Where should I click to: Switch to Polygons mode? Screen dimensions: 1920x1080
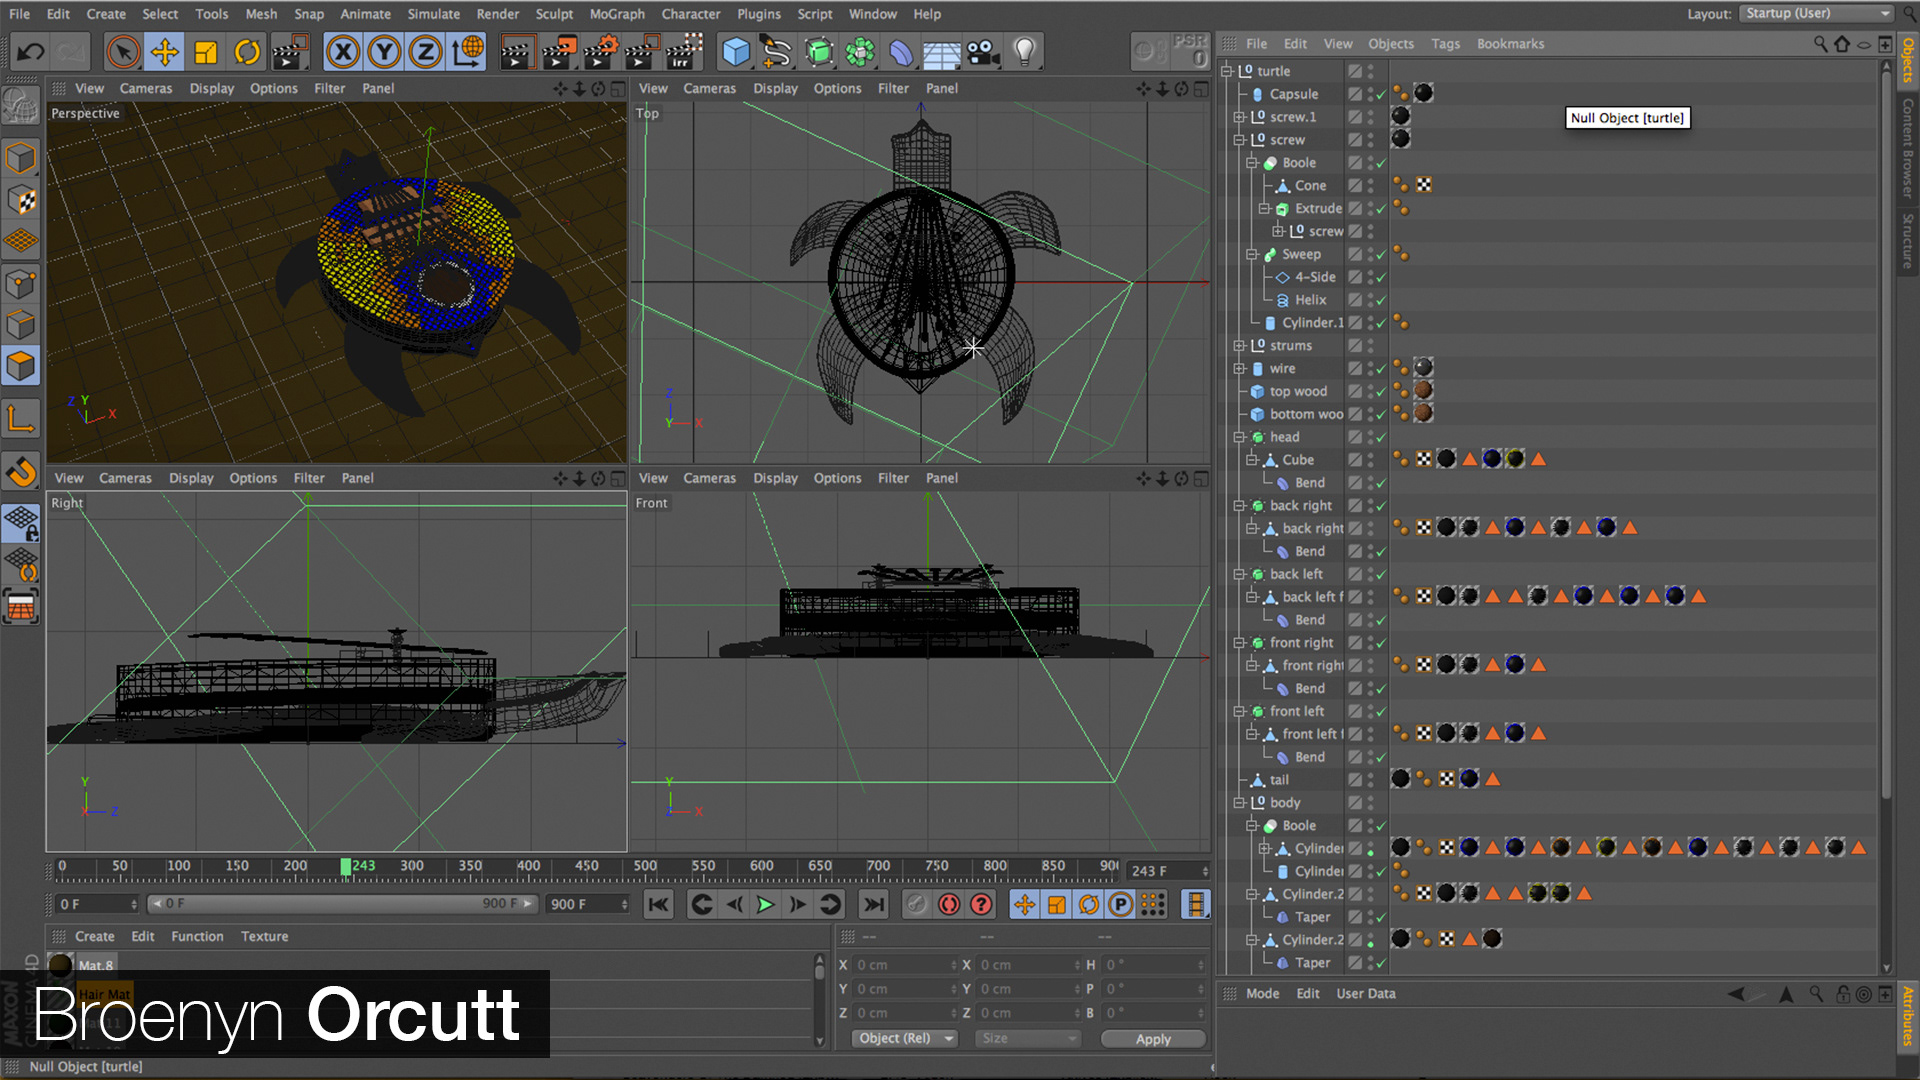point(21,366)
